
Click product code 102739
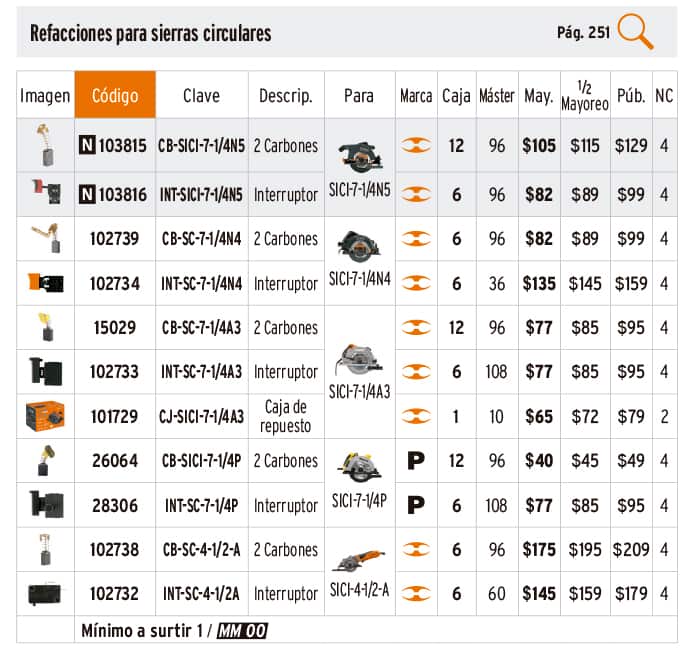114,239
